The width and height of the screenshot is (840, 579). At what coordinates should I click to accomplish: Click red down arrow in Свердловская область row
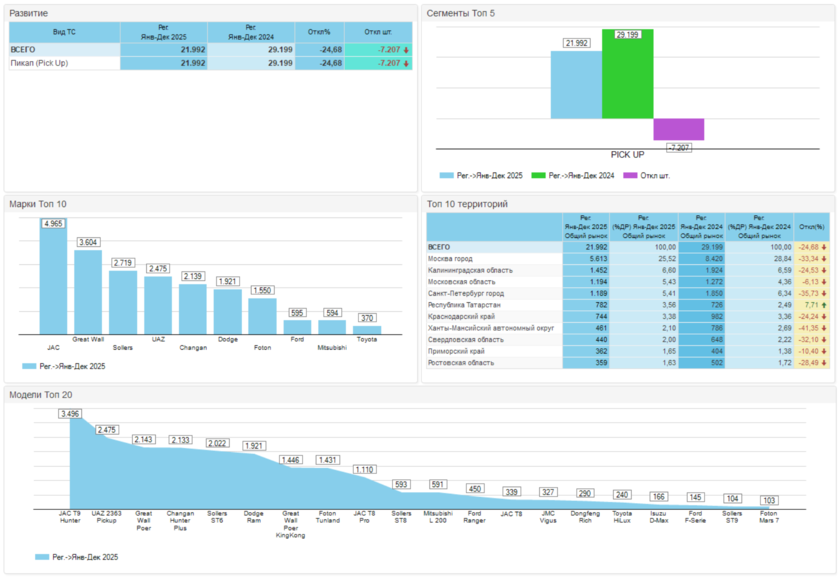coord(823,339)
